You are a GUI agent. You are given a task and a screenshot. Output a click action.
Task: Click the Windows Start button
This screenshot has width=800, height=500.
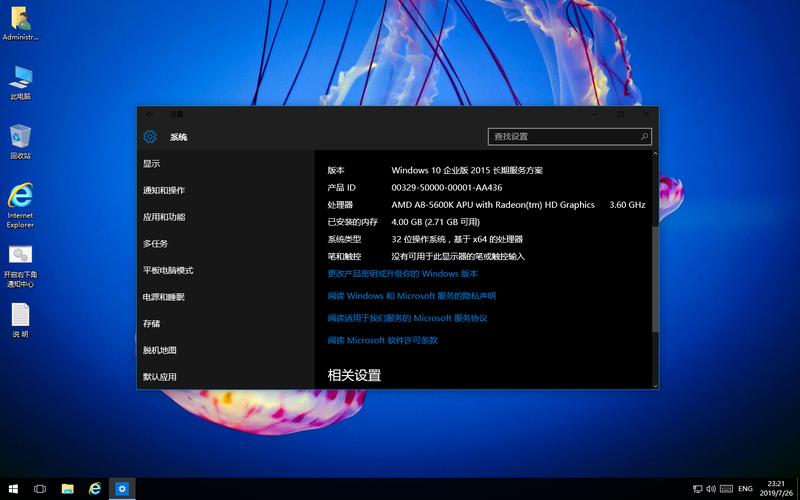(13, 489)
